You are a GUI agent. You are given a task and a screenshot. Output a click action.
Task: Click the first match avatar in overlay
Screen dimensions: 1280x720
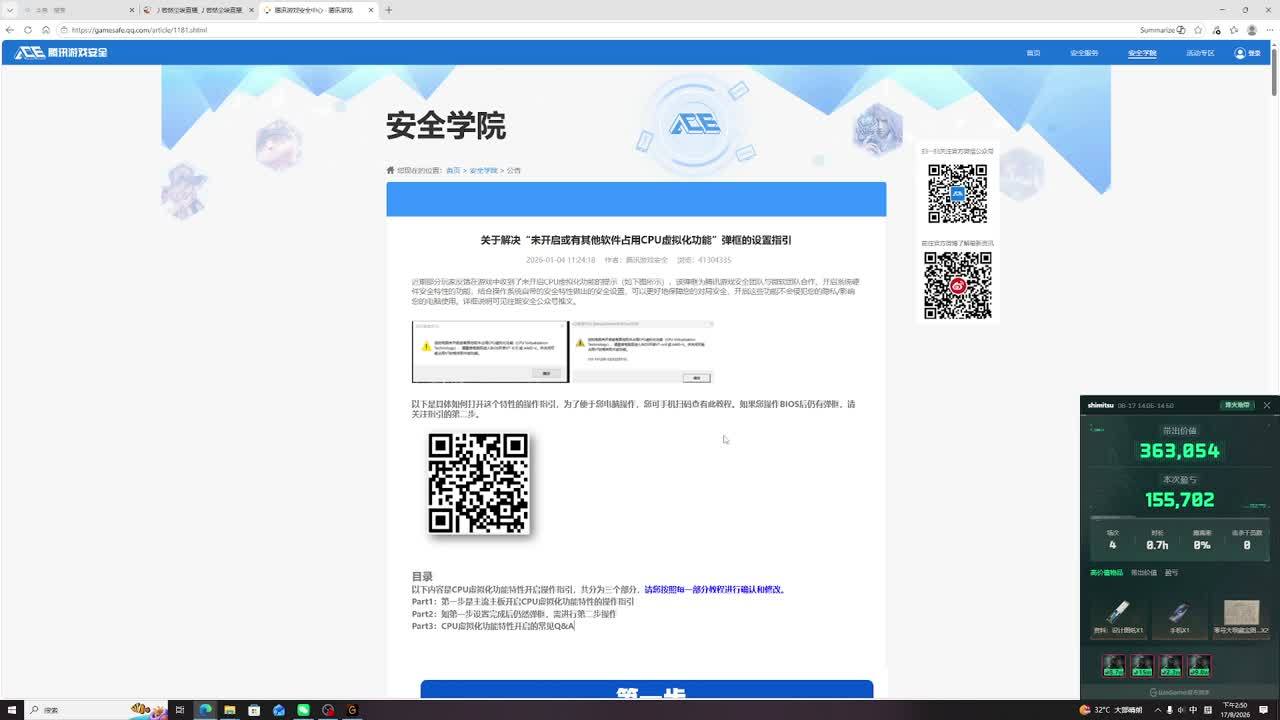(1113, 665)
